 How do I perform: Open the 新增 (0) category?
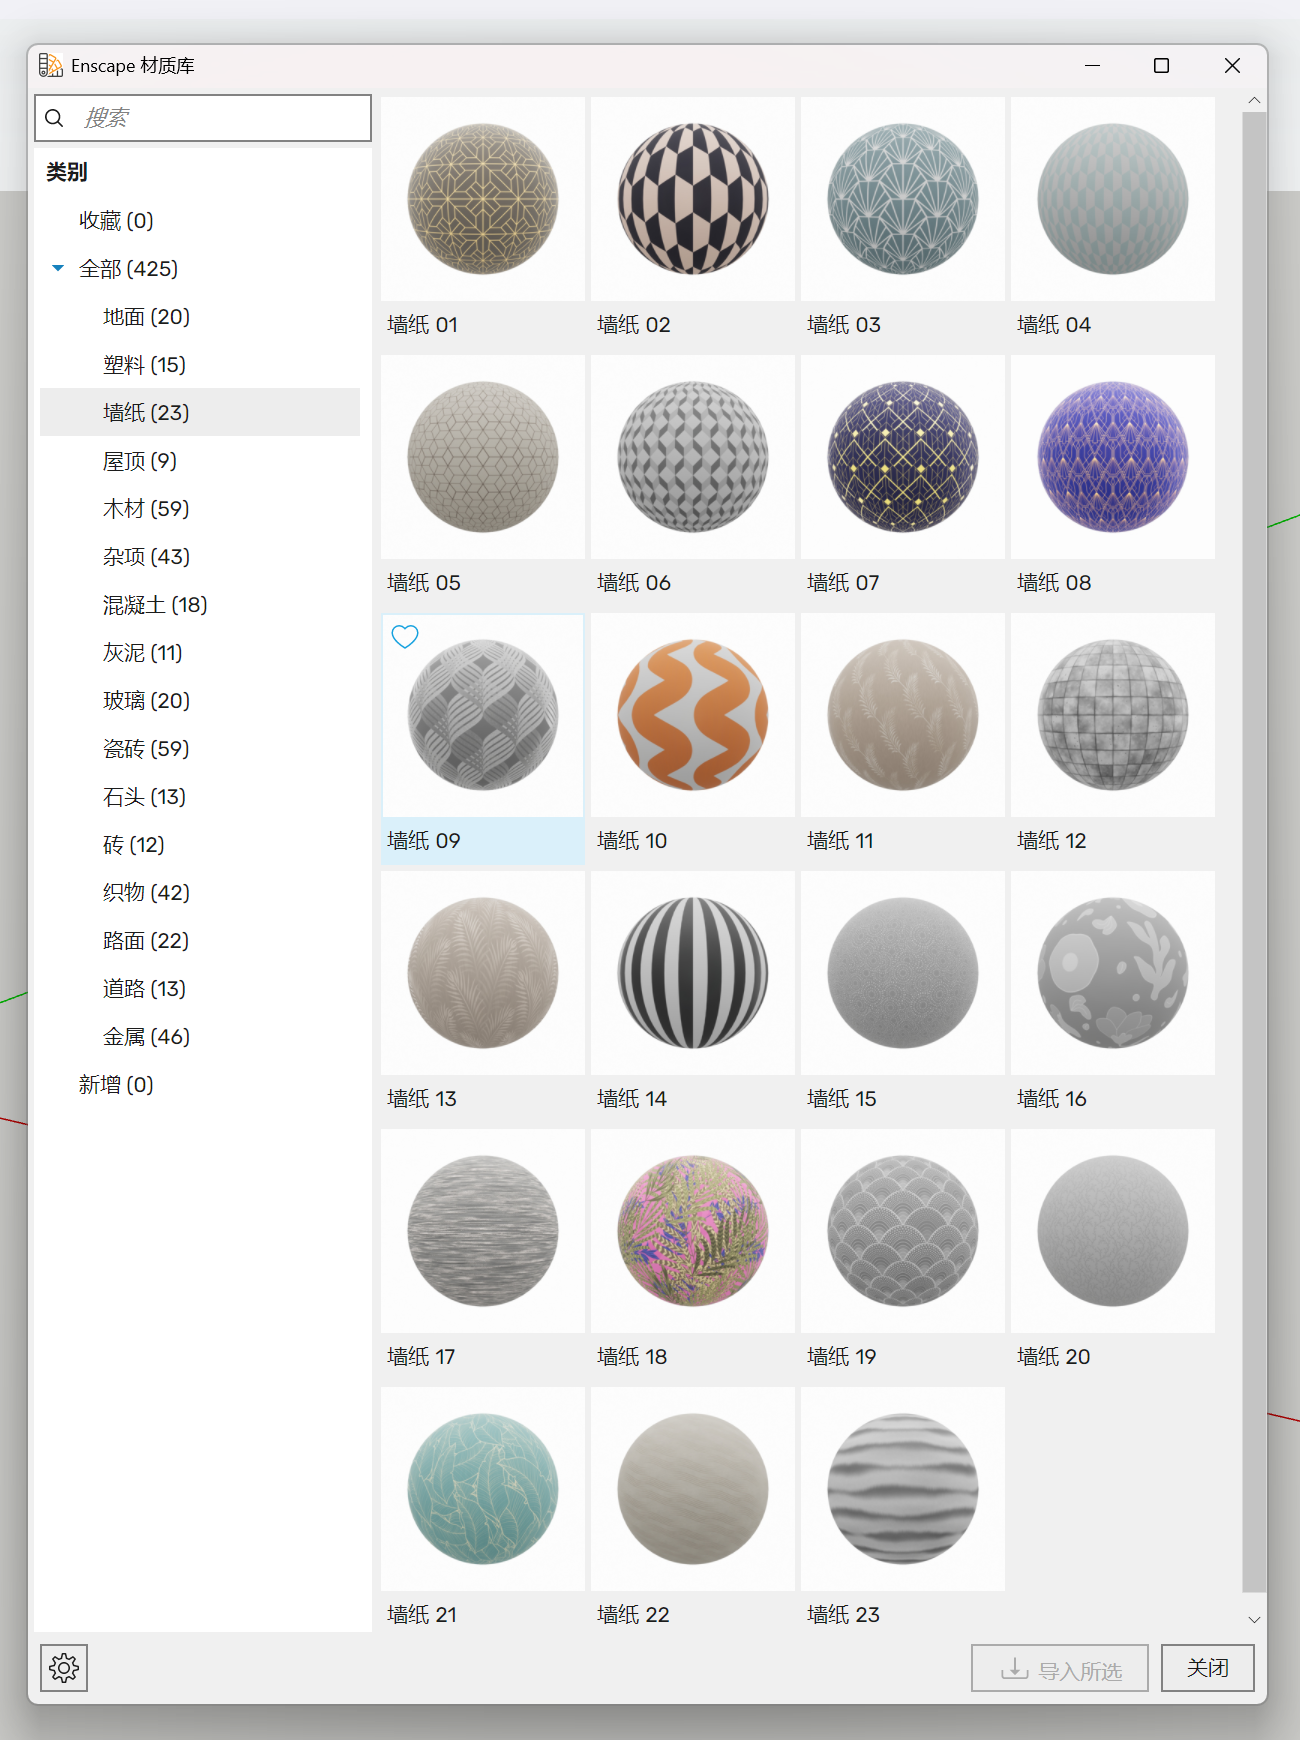pos(116,1085)
